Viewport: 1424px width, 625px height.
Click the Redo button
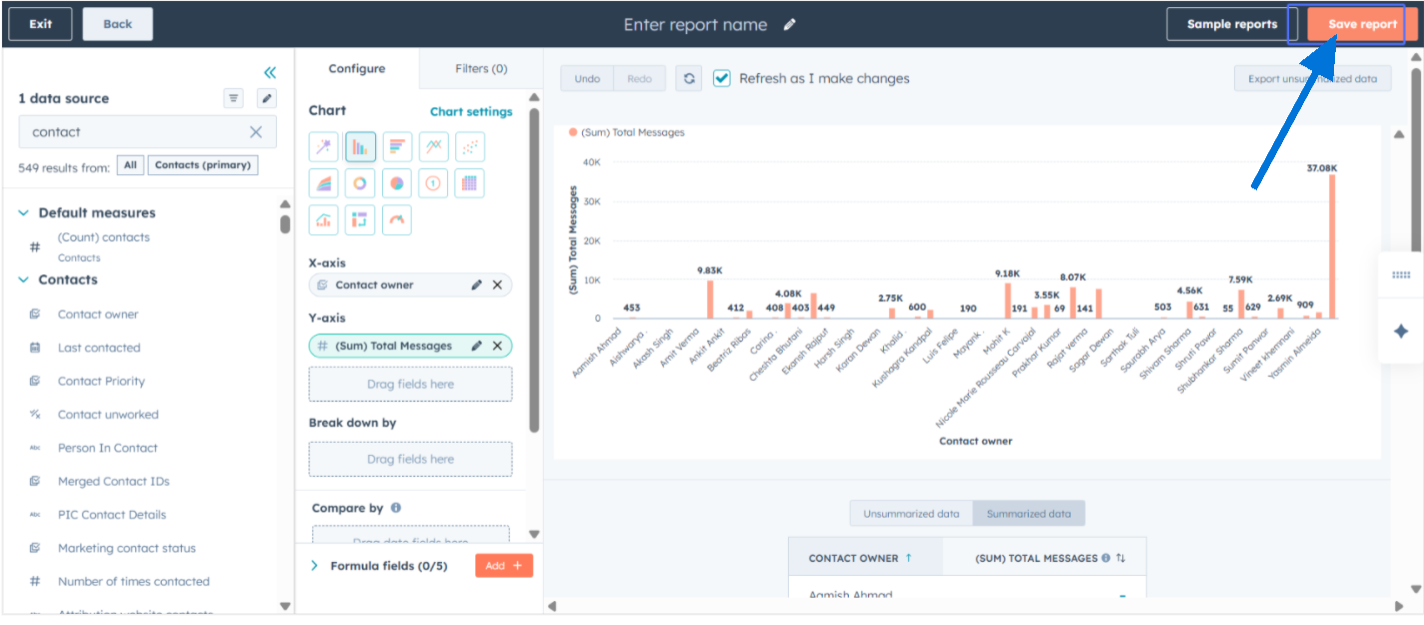639,78
